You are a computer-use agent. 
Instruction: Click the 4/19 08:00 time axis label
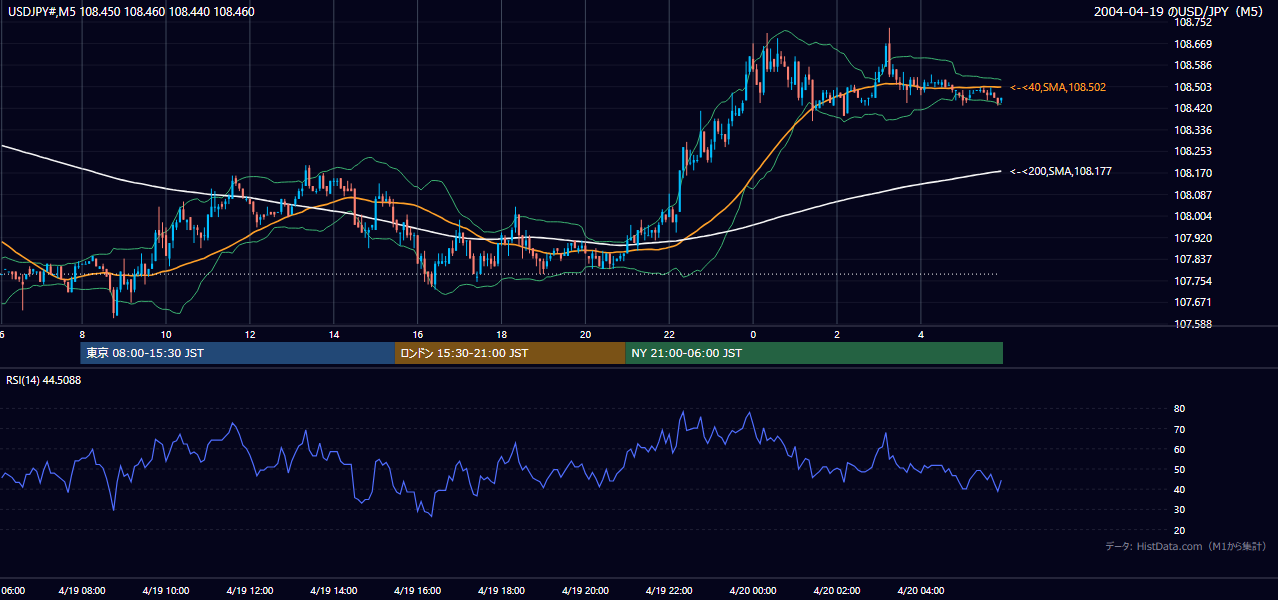pos(81,590)
